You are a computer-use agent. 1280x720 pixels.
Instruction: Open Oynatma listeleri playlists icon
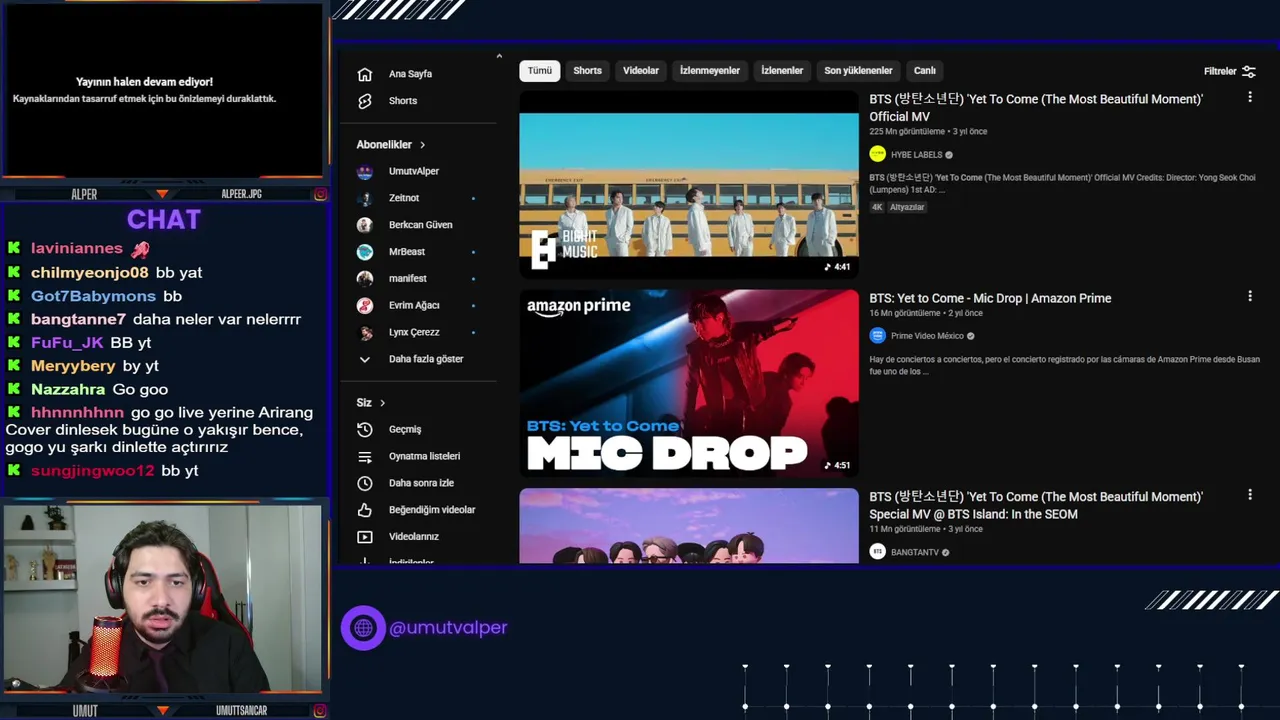coord(365,456)
